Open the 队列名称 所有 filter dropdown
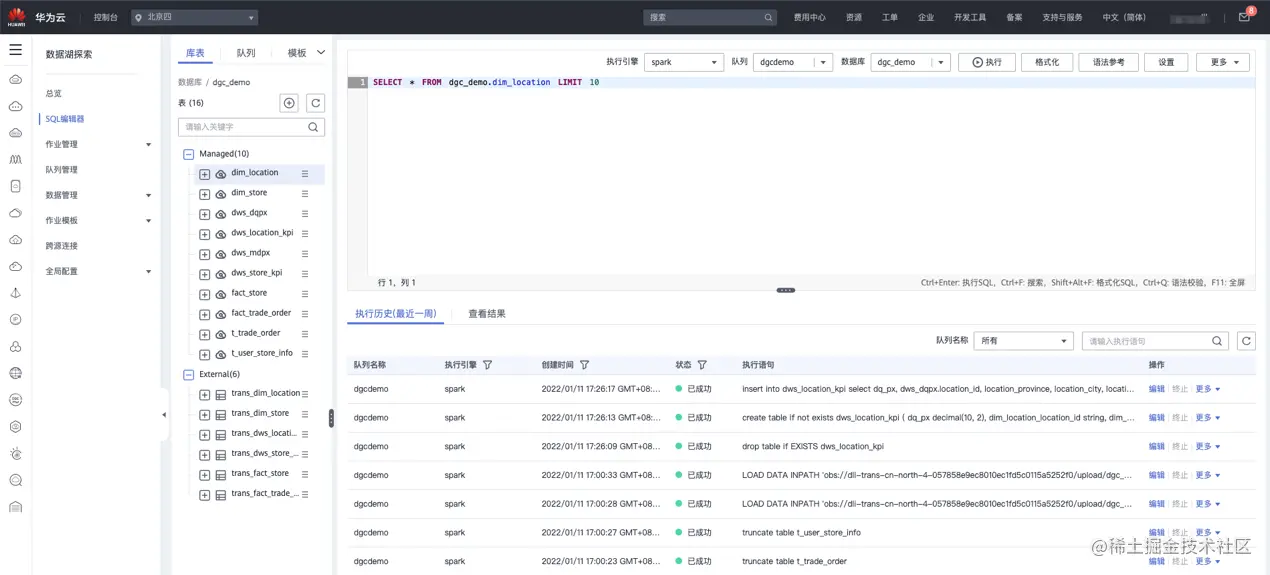 point(1023,341)
